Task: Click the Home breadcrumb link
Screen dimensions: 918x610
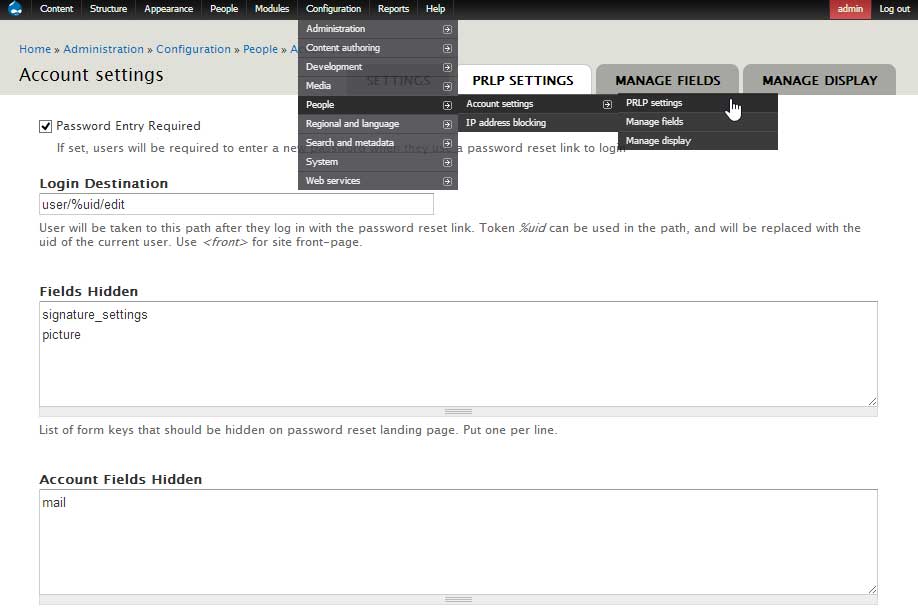Action: click(35, 48)
